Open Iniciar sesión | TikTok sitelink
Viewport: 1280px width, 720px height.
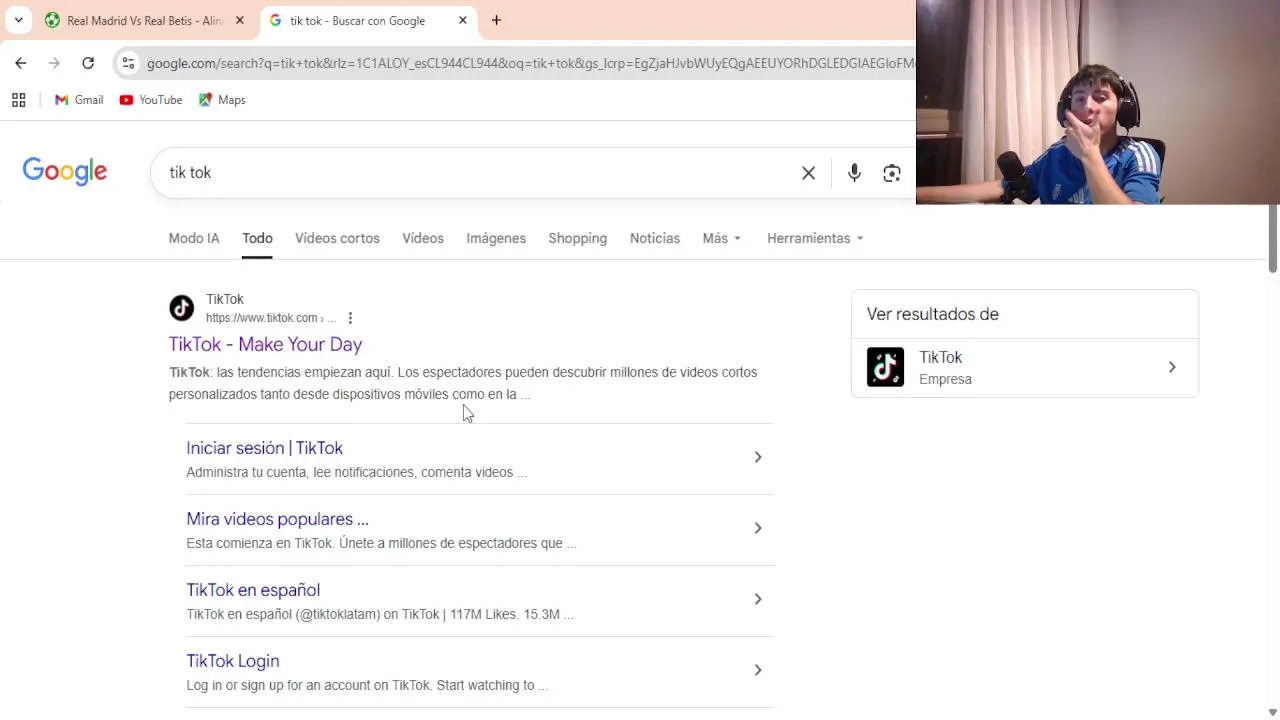coord(264,448)
